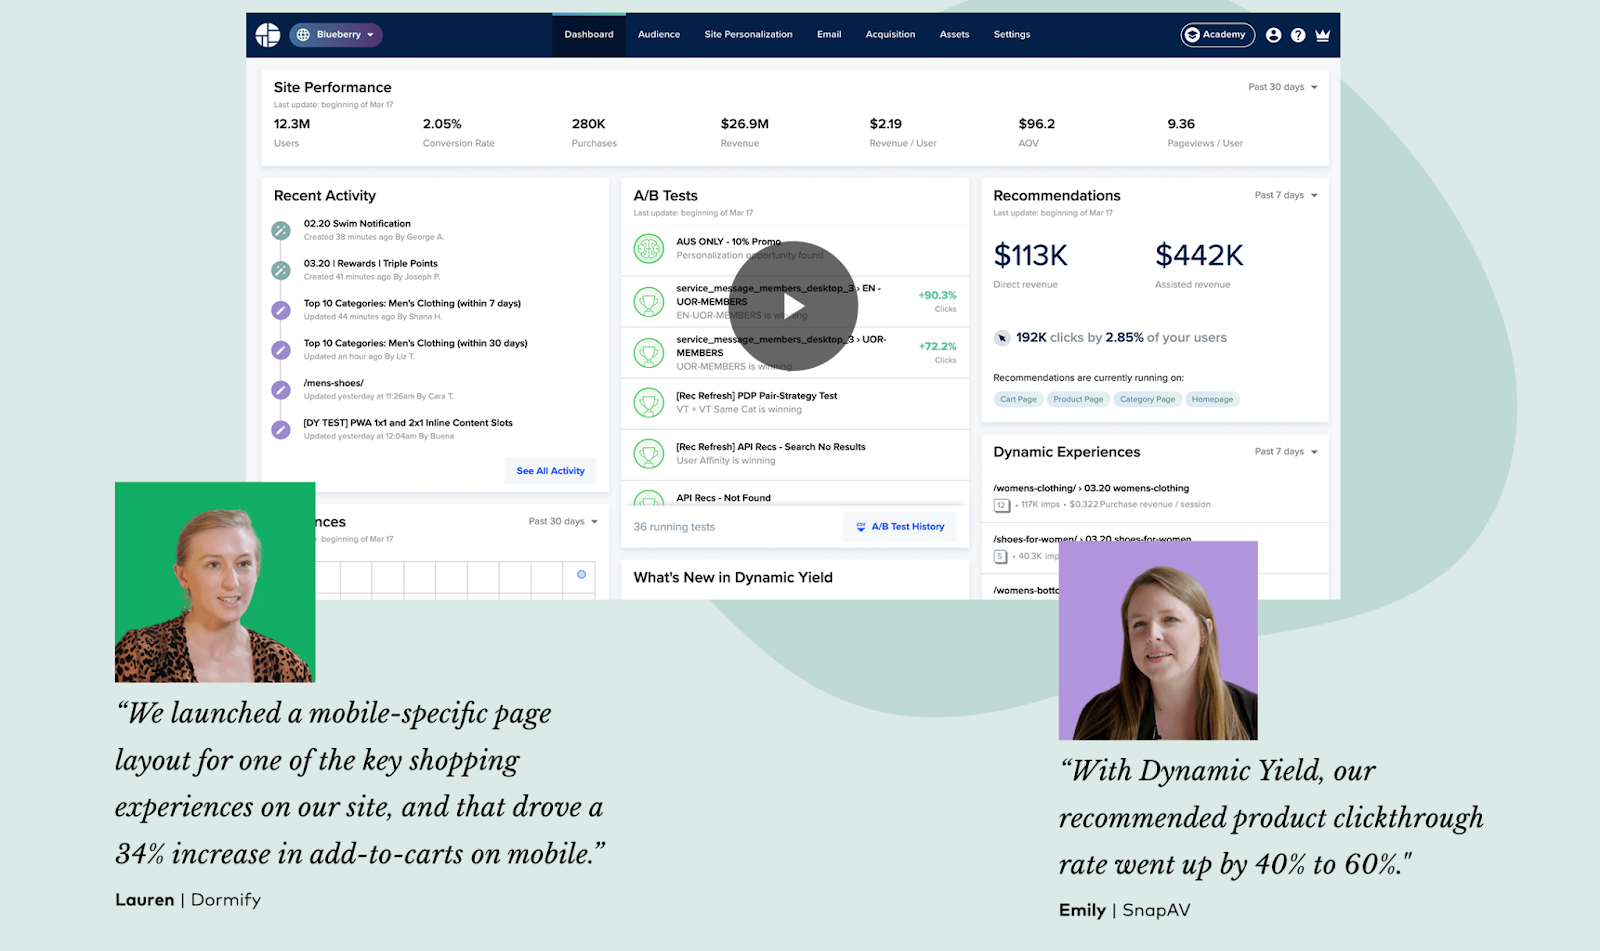Expand Recommendations Past 7 days dropdown
1600x951 pixels.
point(1286,196)
